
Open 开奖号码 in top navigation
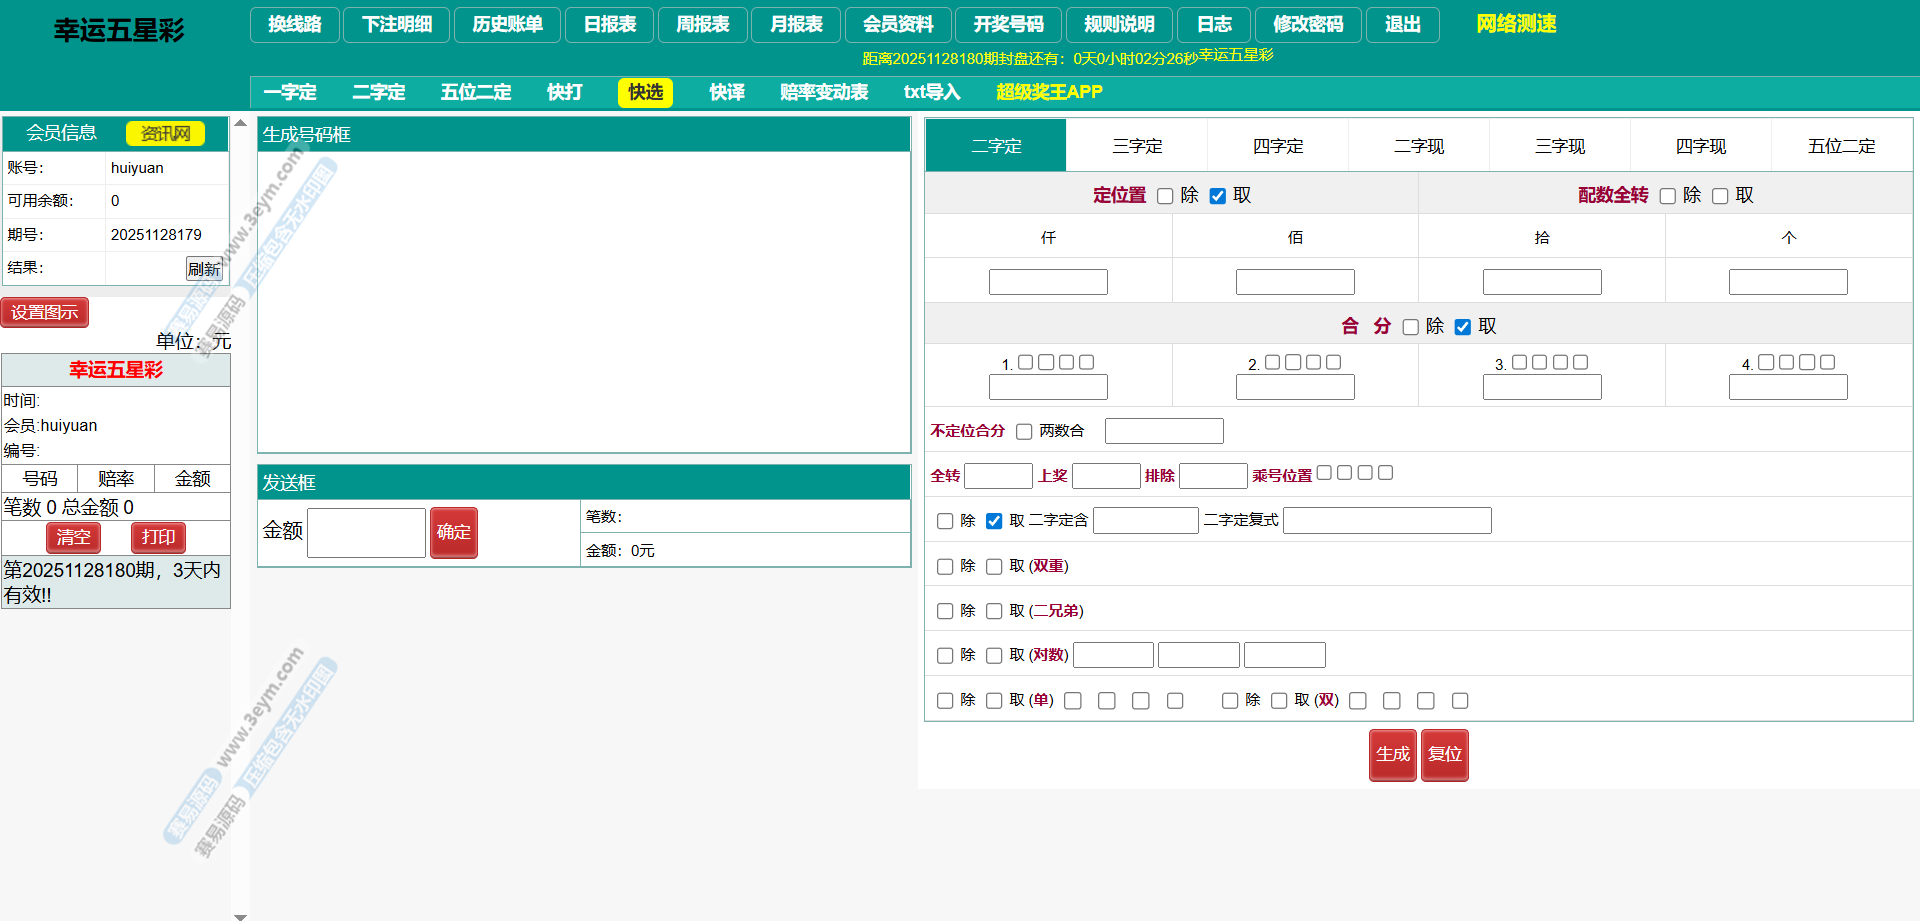click(x=1008, y=24)
